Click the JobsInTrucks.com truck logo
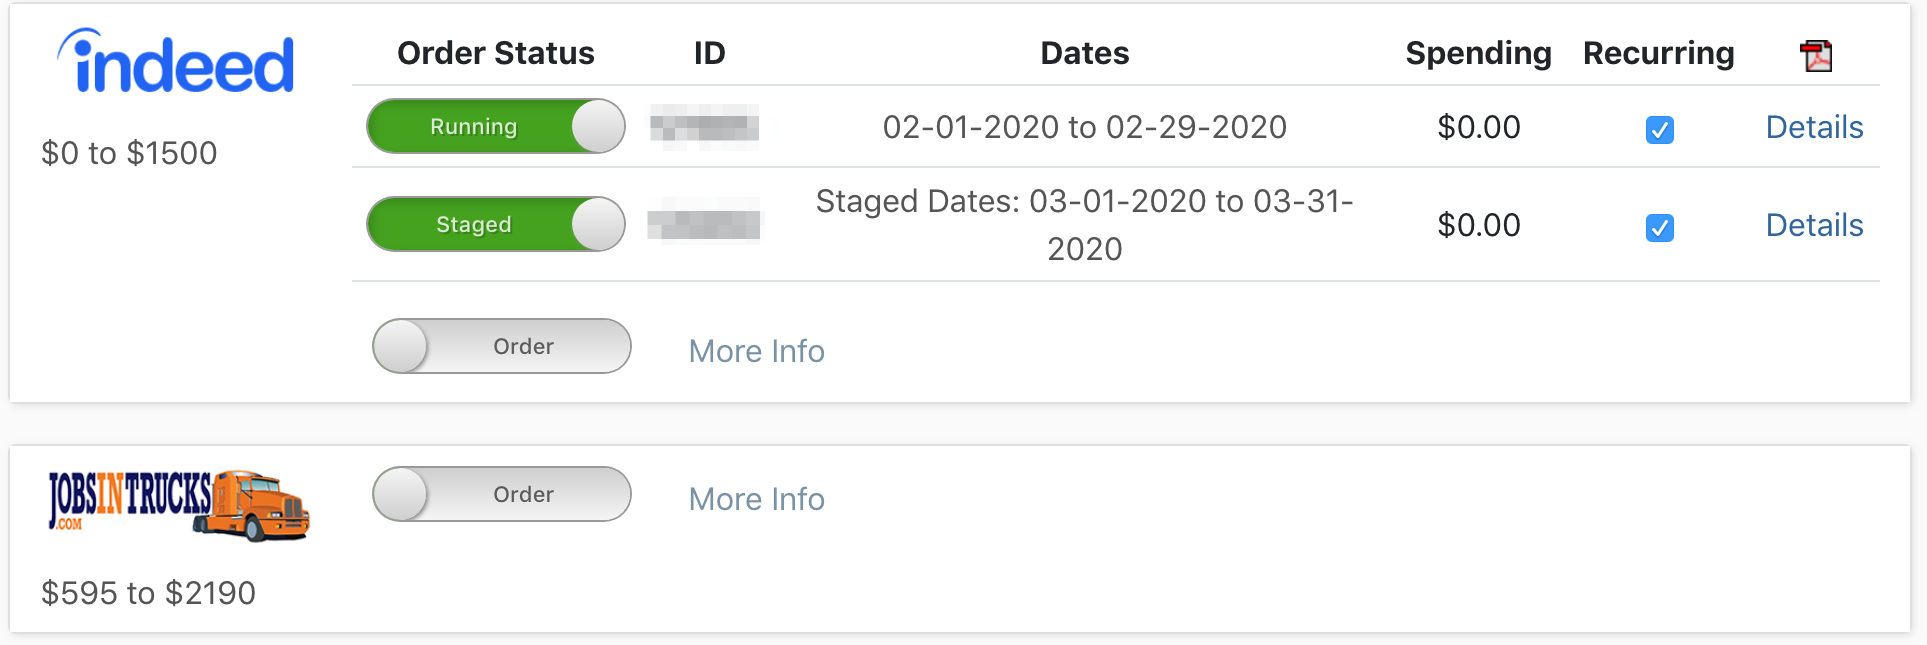The width and height of the screenshot is (1927, 645). coord(179,504)
